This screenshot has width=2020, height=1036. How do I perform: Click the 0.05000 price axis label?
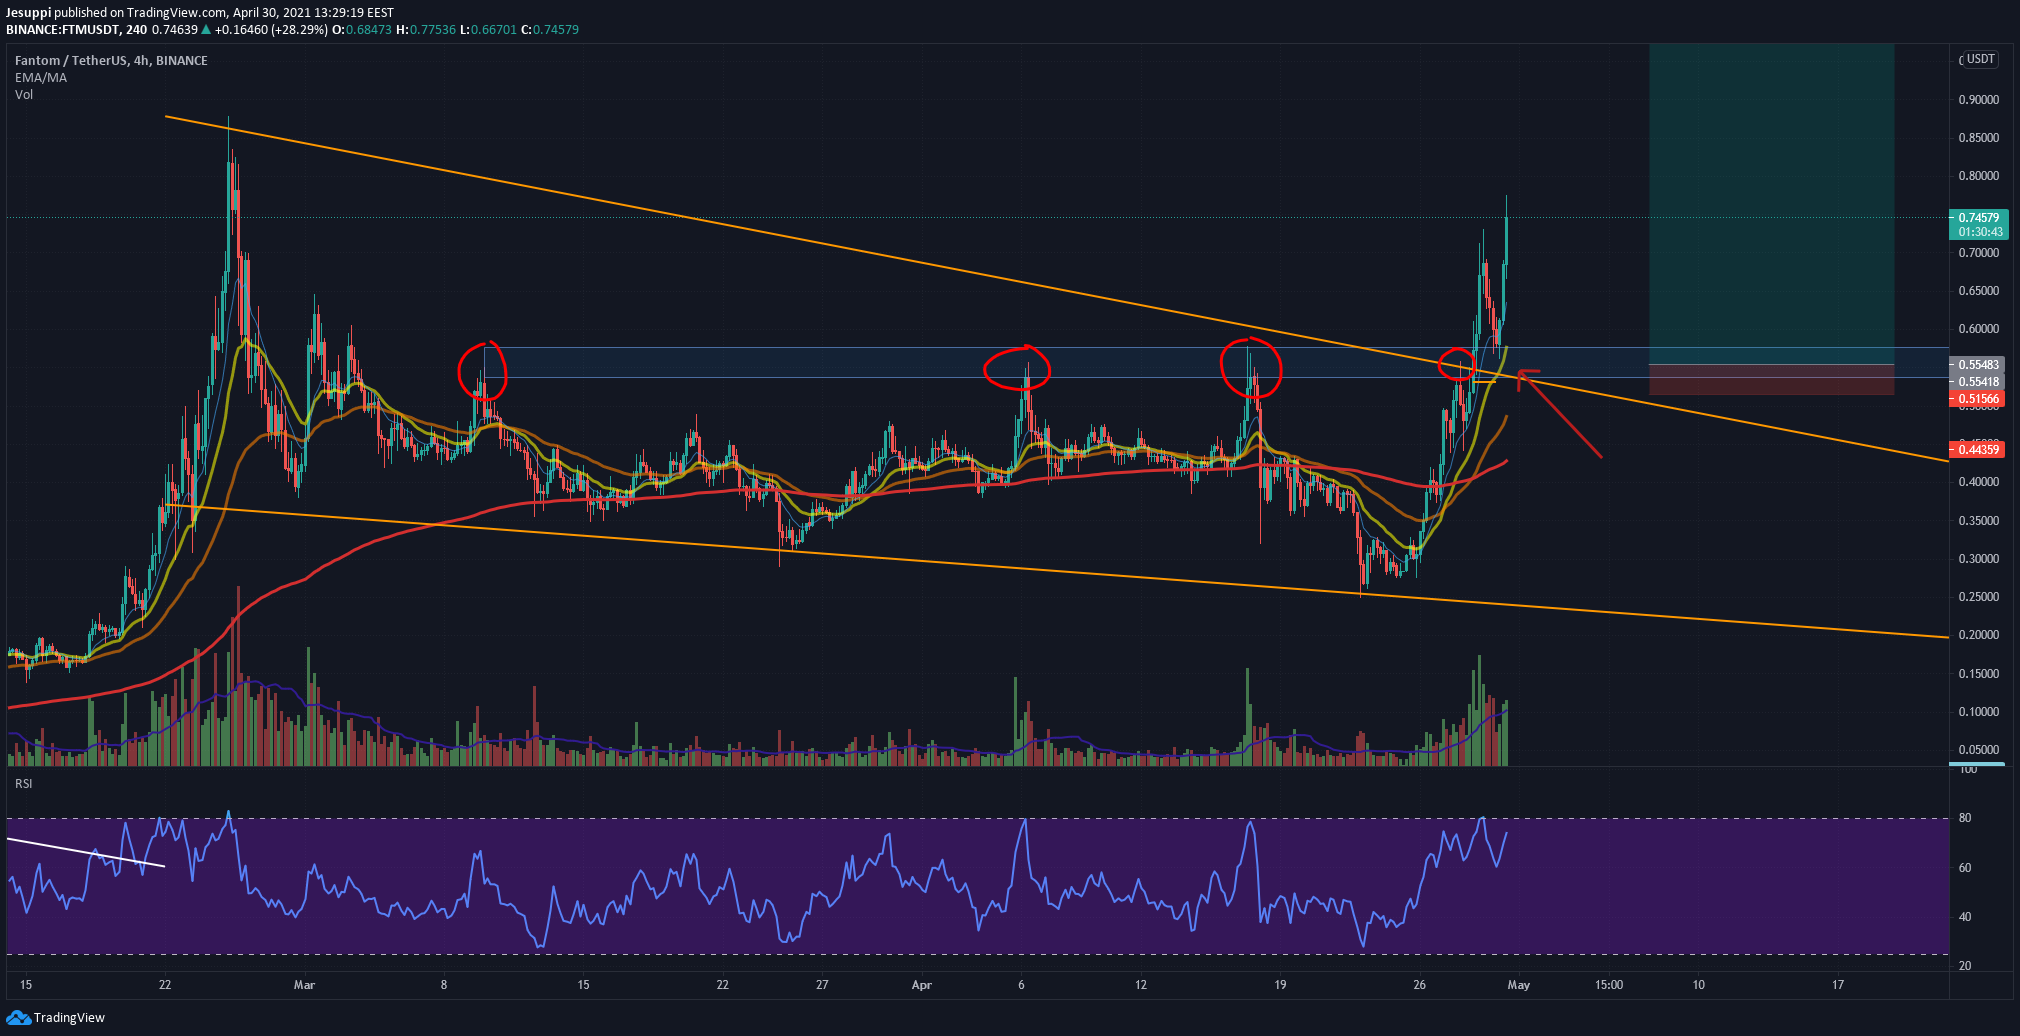pyautogui.click(x=1978, y=749)
